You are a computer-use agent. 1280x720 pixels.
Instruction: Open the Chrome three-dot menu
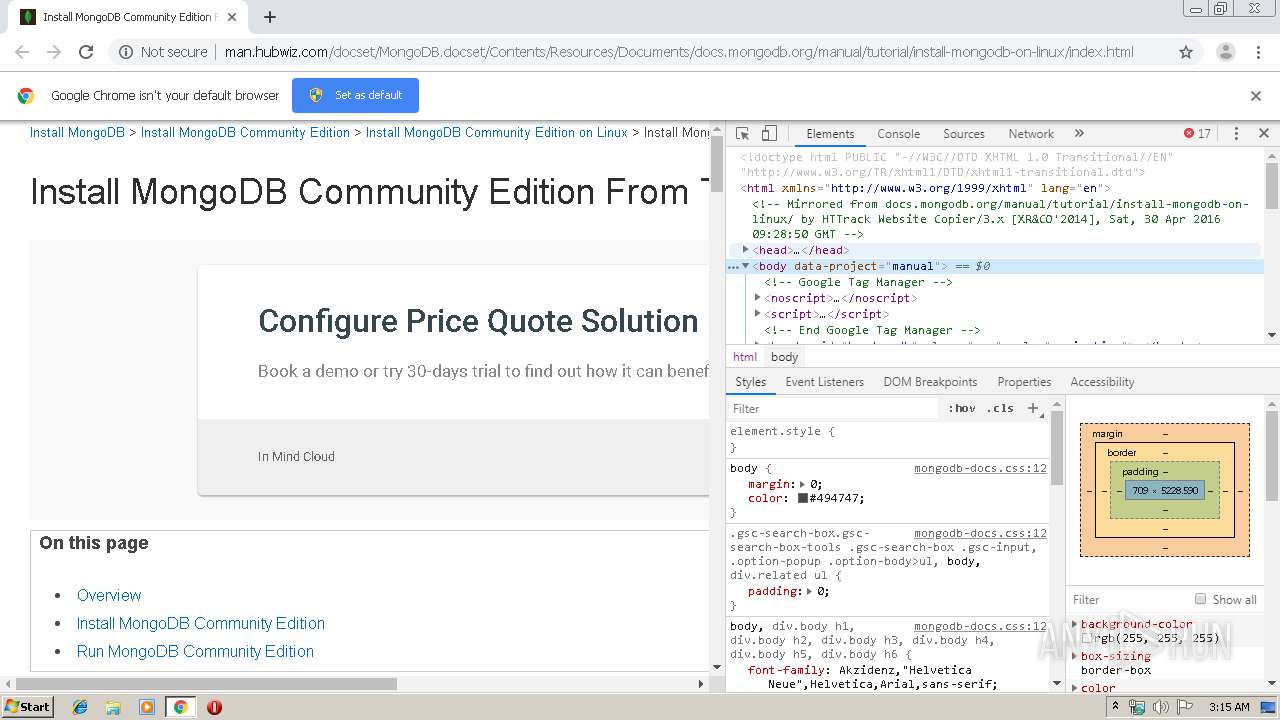pos(1258,52)
